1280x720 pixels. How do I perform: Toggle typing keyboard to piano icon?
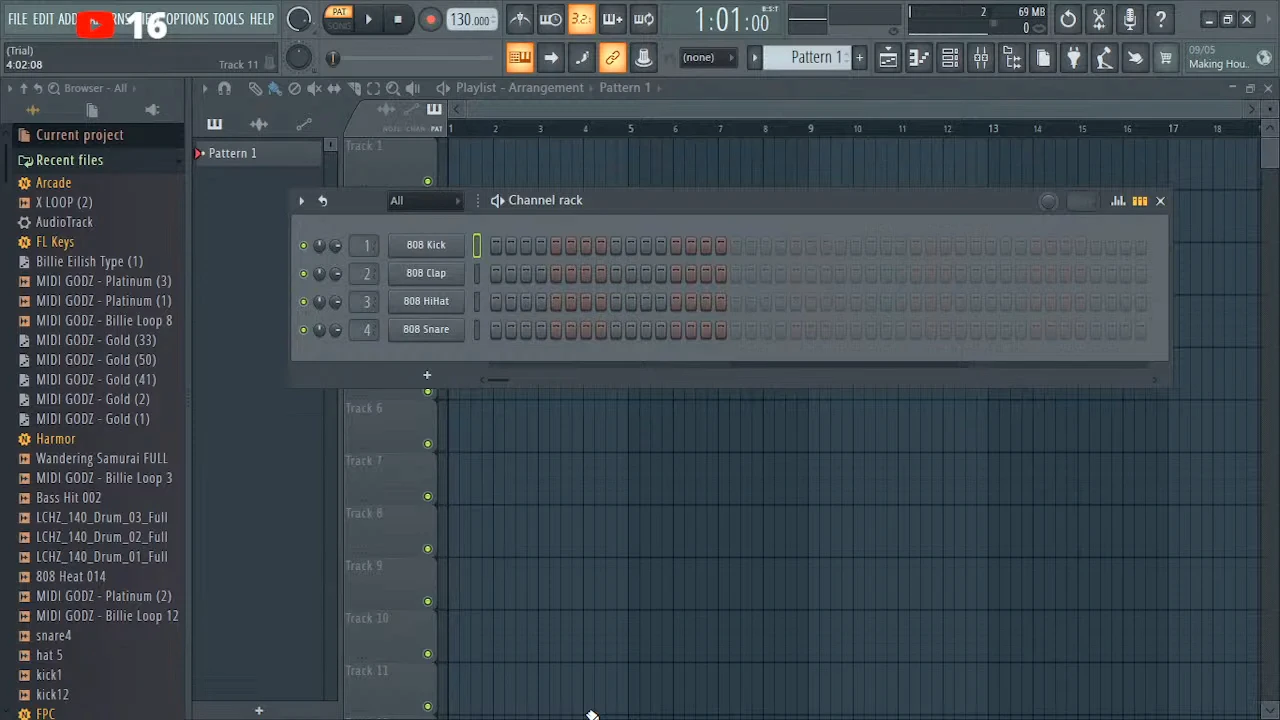coord(520,58)
